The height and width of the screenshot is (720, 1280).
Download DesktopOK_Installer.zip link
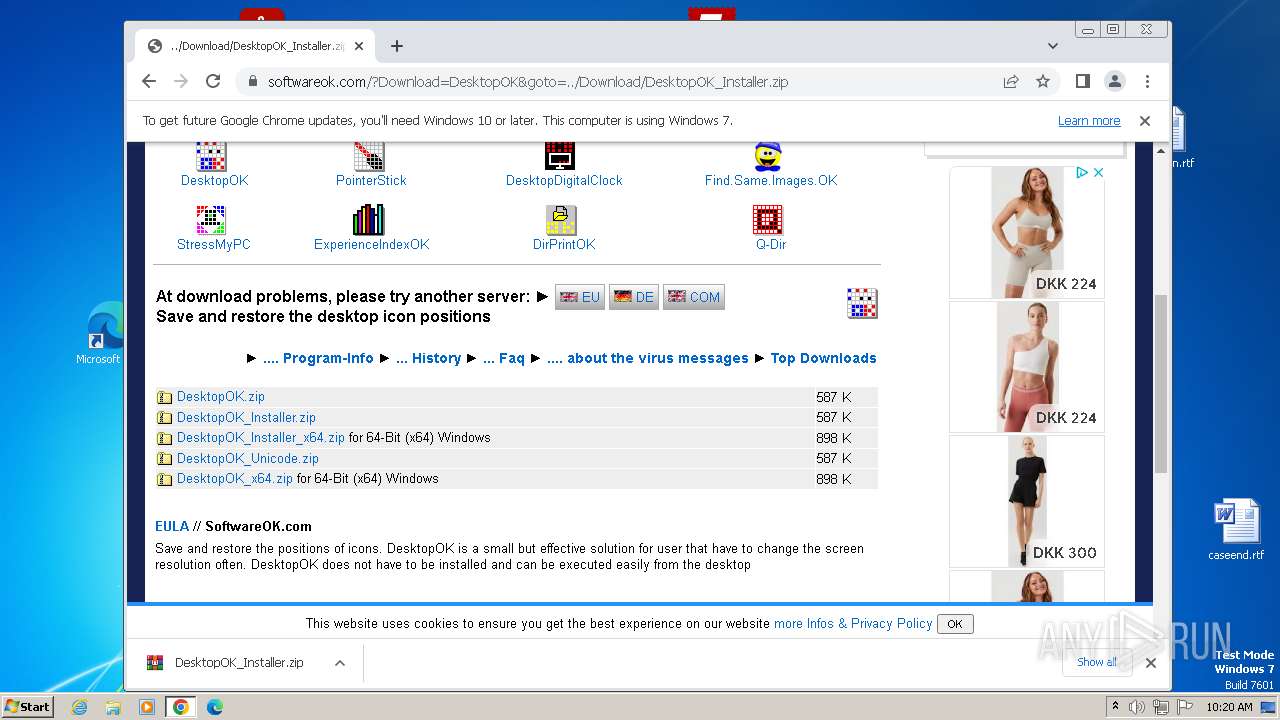[246, 418]
